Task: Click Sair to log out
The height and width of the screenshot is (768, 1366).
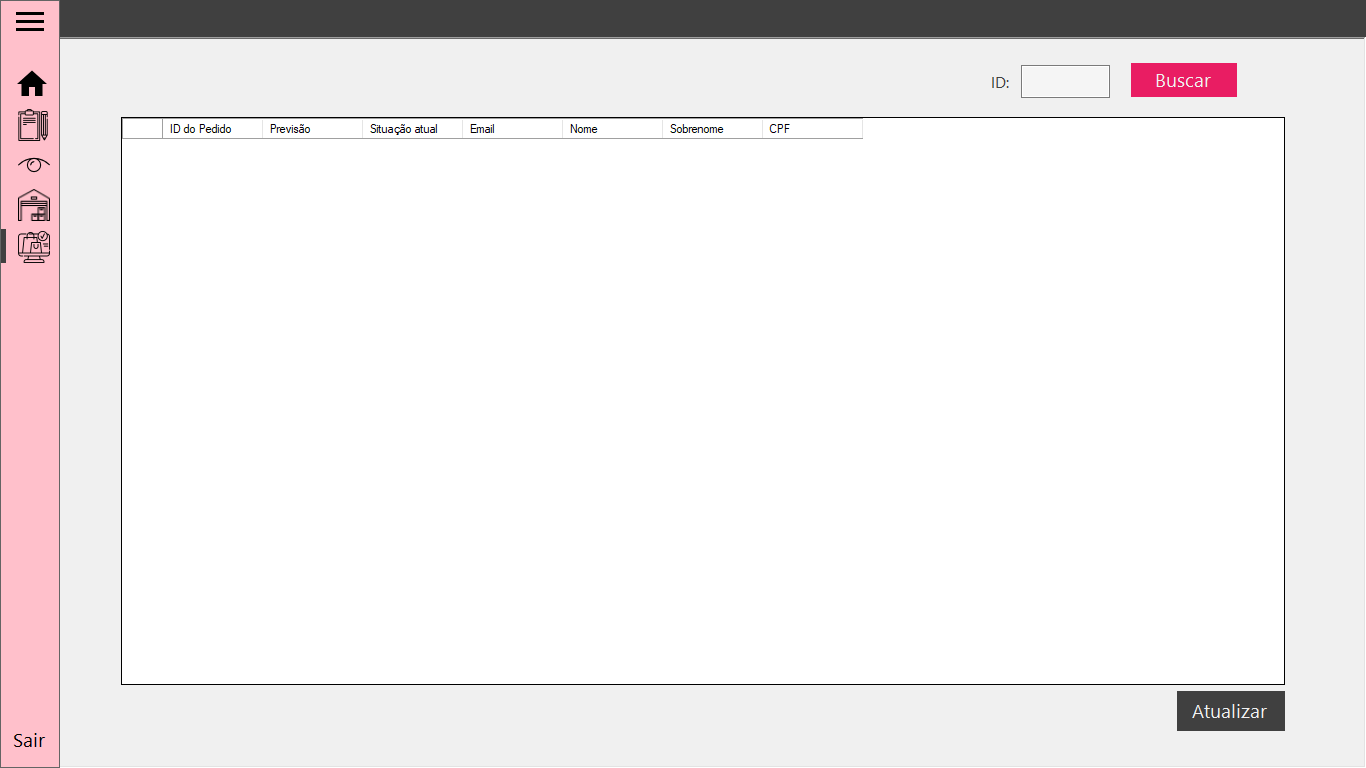Action: (29, 740)
